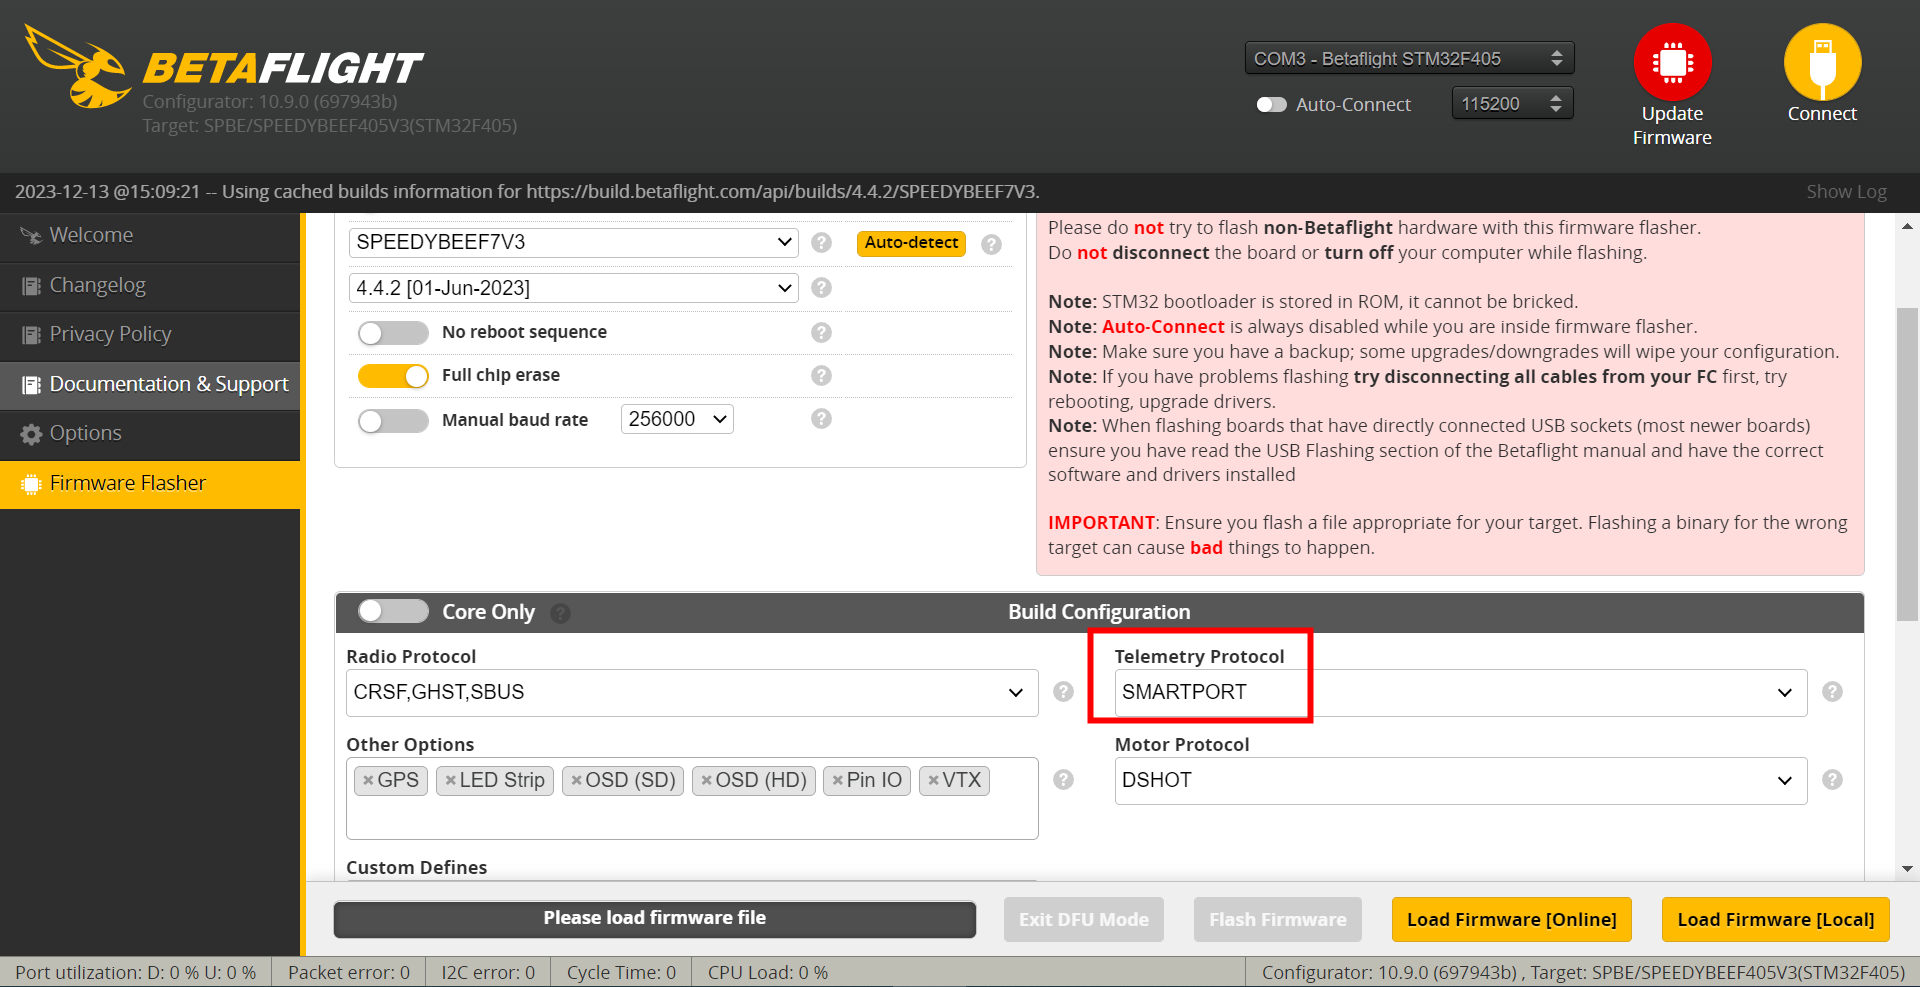
Task: Remove the OSD (SD) option tag
Action: click(x=576, y=781)
